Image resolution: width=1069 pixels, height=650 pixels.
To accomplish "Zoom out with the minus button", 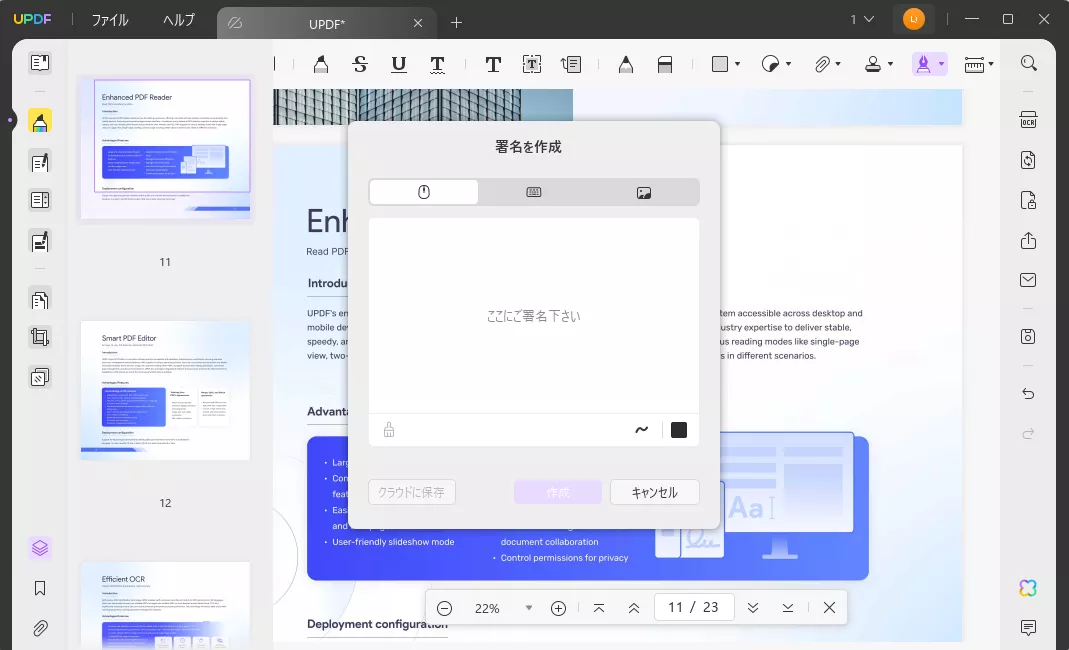I will (445, 608).
